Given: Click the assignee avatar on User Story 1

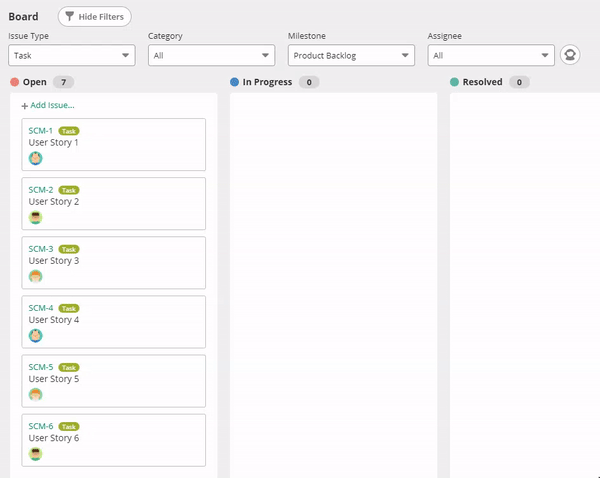Looking at the screenshot, I should coord(36,158).
